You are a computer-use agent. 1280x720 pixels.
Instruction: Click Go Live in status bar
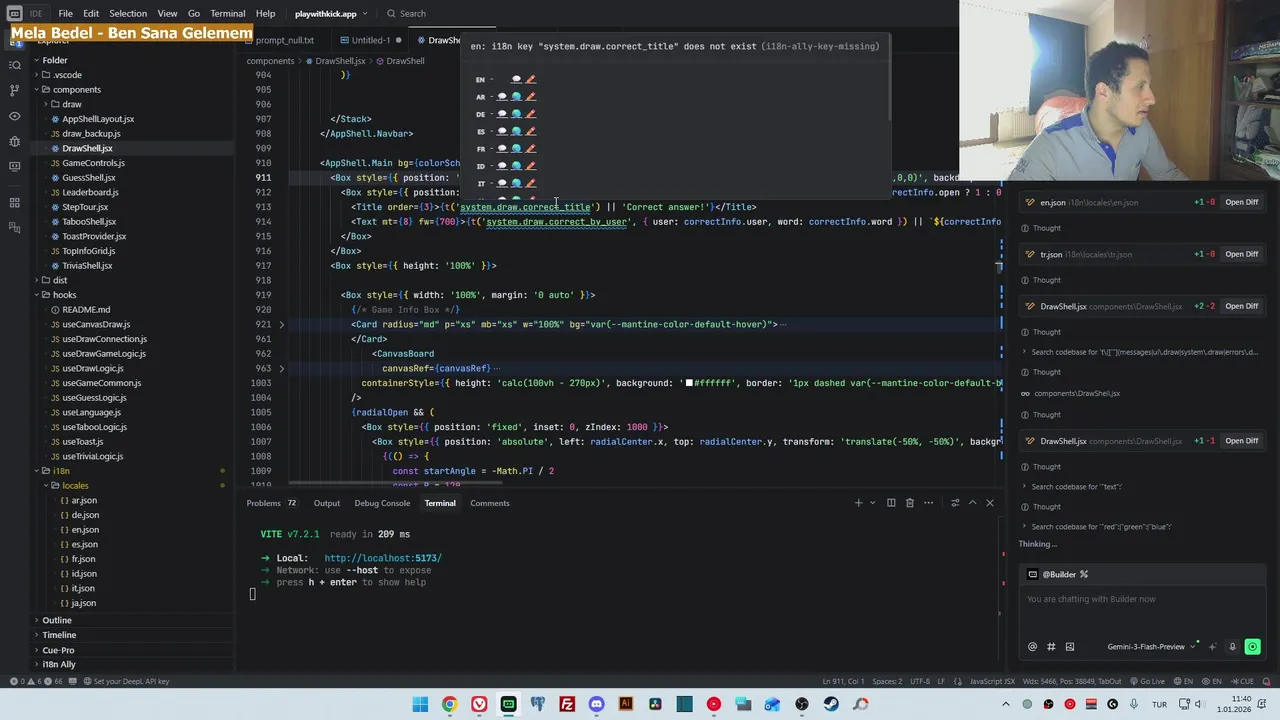click(x=1147, y=681)
